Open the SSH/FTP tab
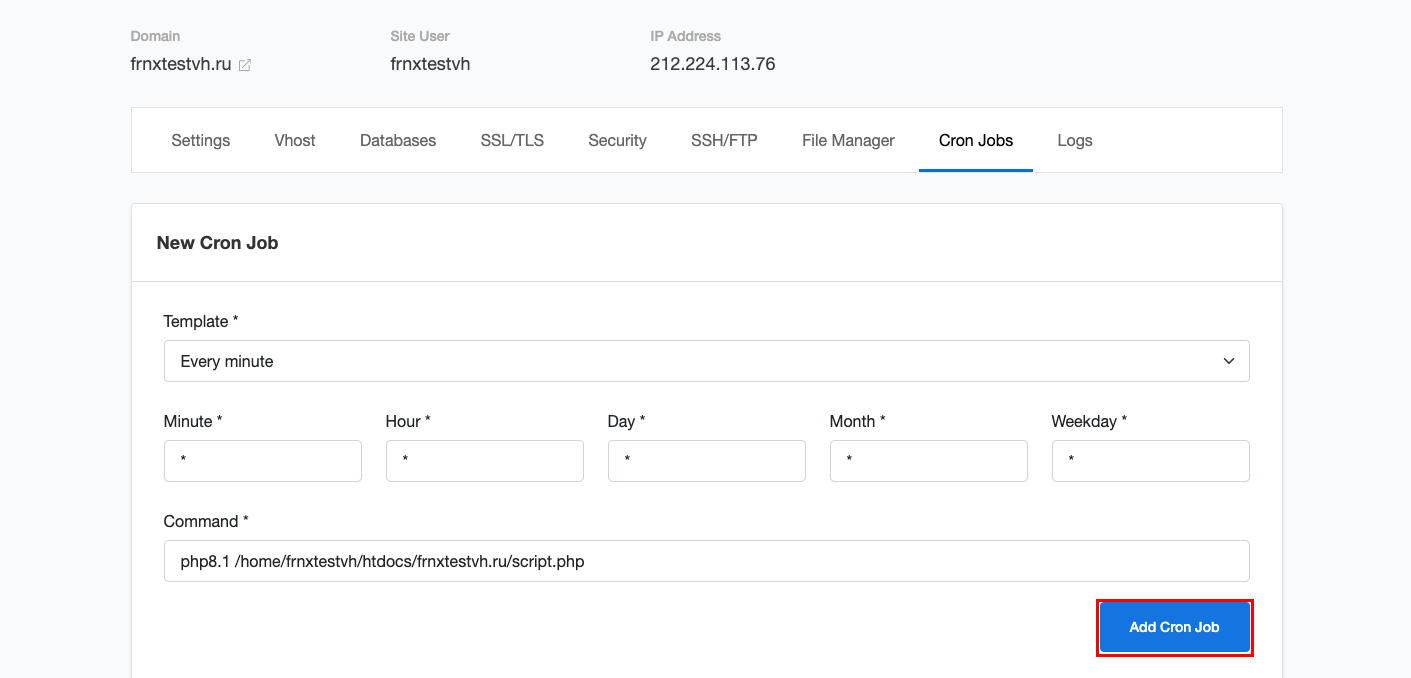The image size is (1411, 678). pyautogui.click(x=724, y=140)
